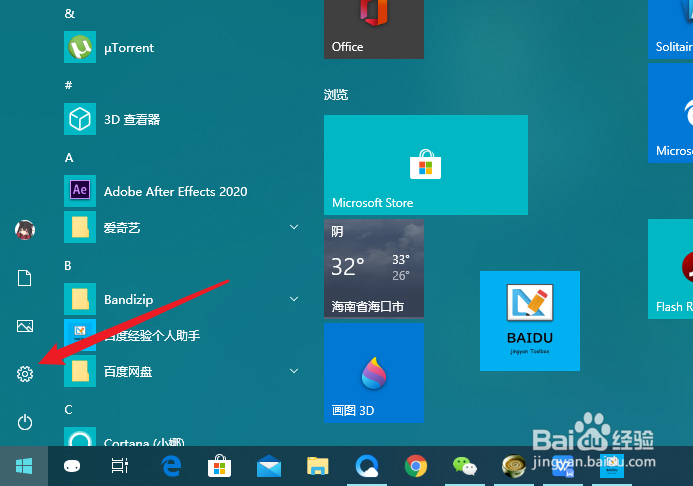This screenshot has height=486, width=693.
Task: Open Task View on the taskbar
Action: coord(120,466)
